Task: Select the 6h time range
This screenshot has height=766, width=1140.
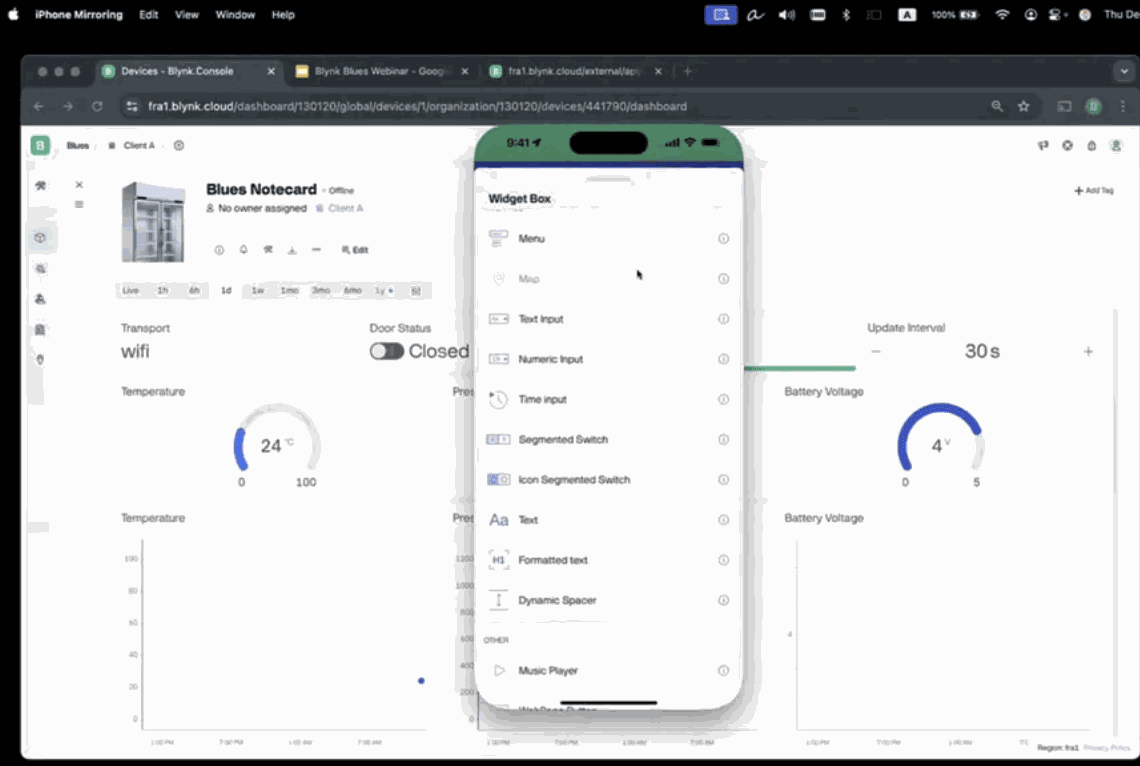Action: point(194,291)
